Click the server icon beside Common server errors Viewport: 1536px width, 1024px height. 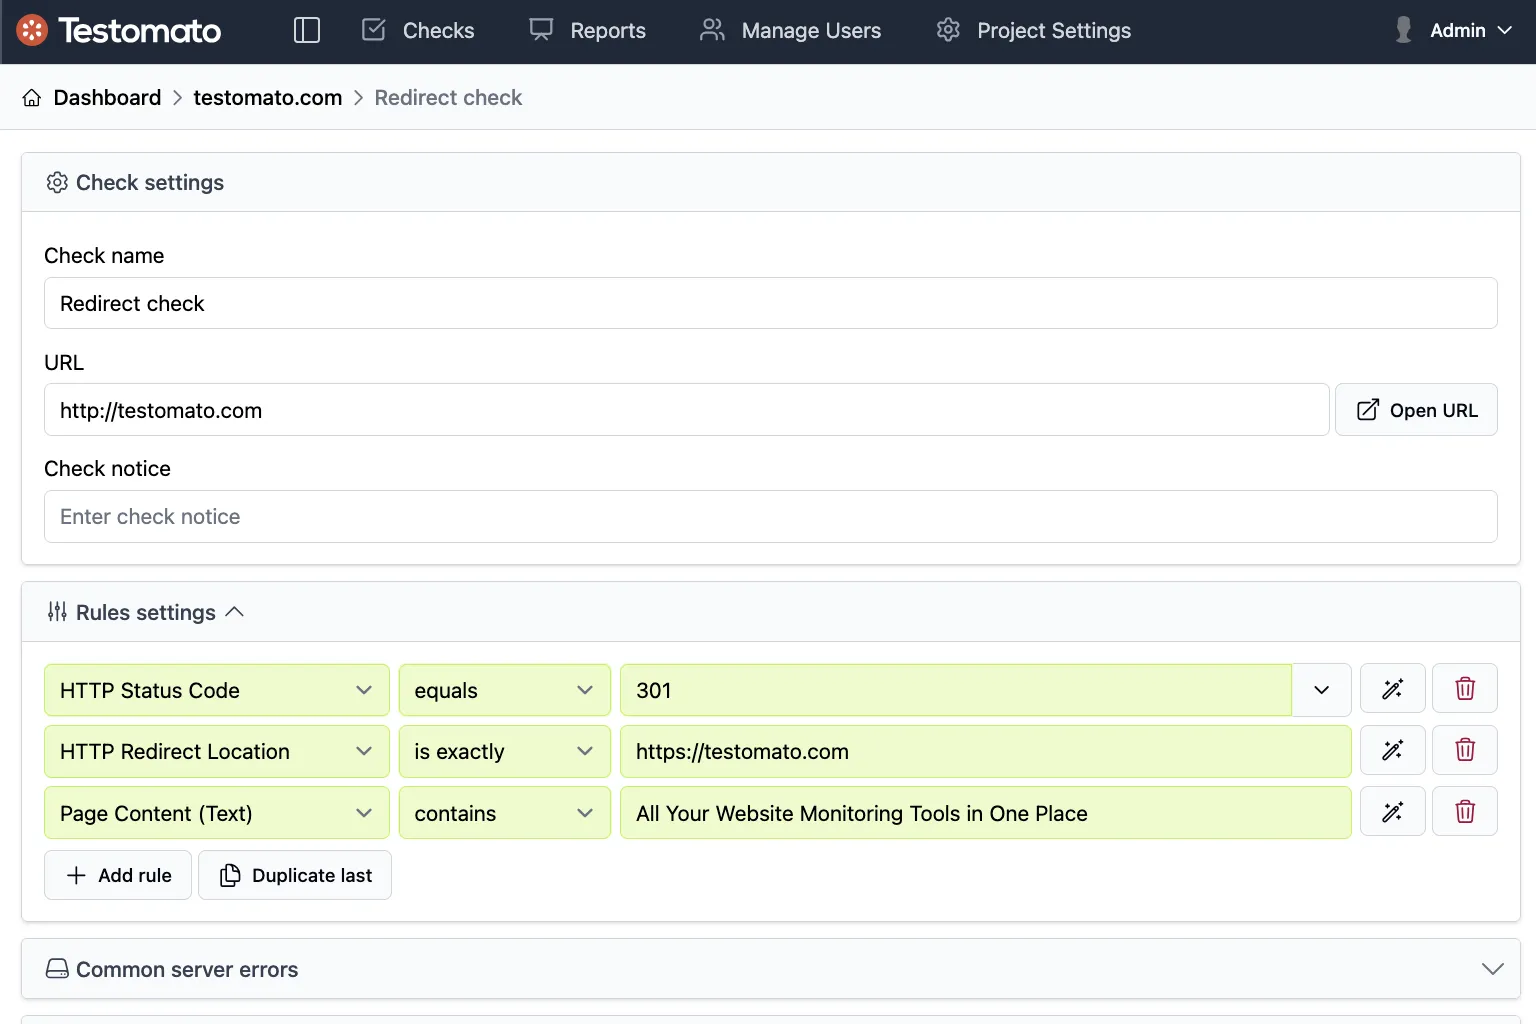pos(57,968)
